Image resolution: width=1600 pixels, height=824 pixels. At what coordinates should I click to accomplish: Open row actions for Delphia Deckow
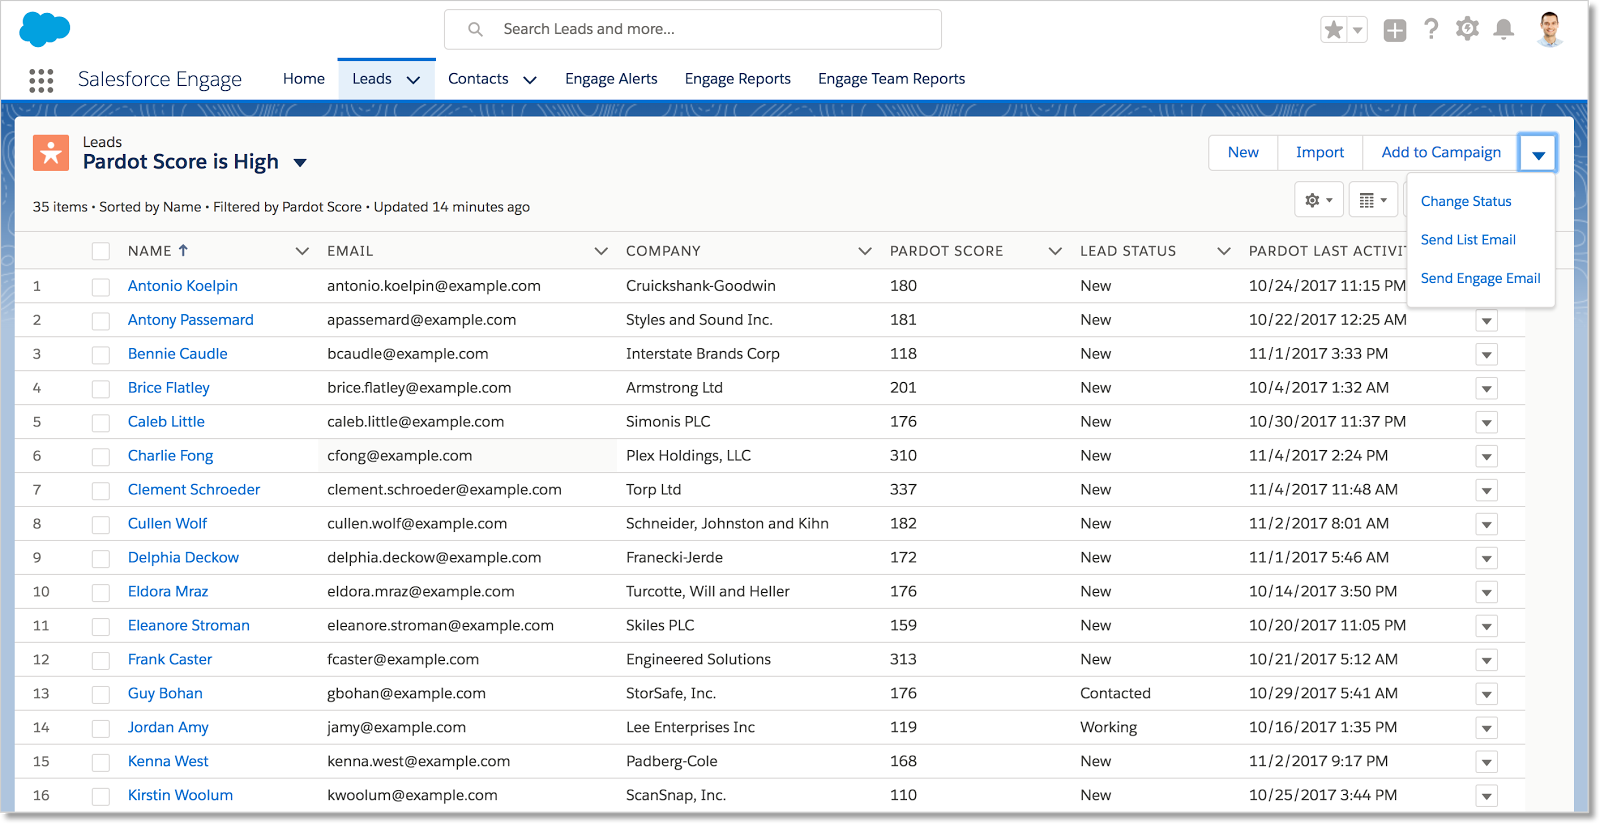(x=1487, y=559)
